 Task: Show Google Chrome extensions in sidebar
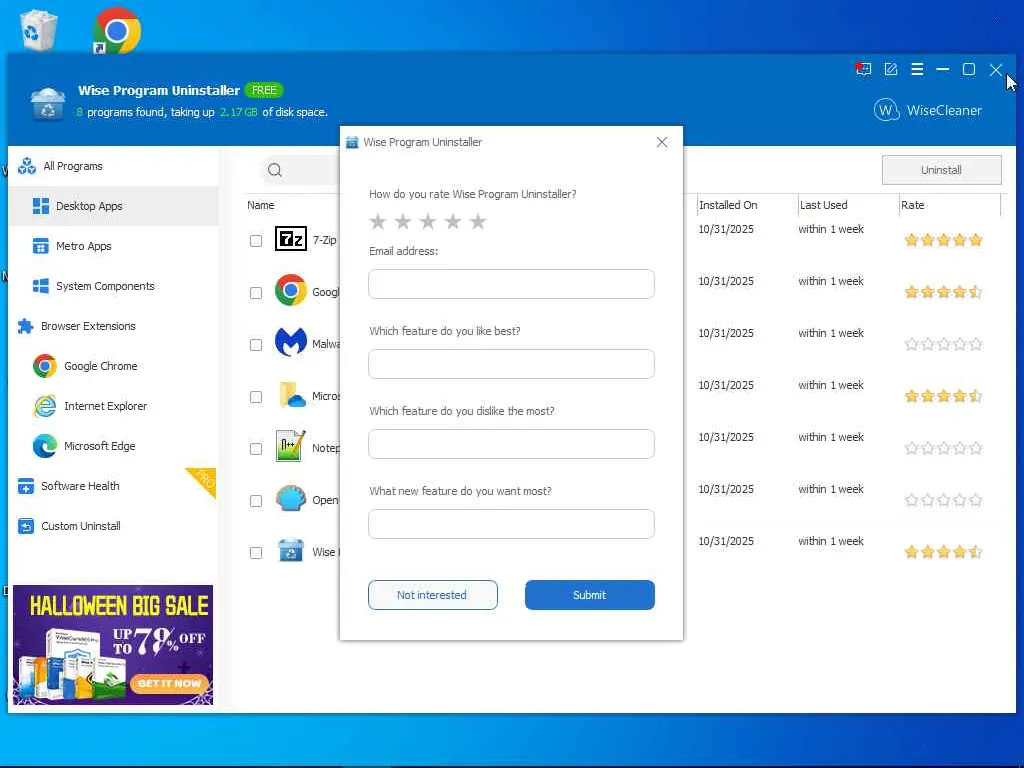[x=114, y=366]
